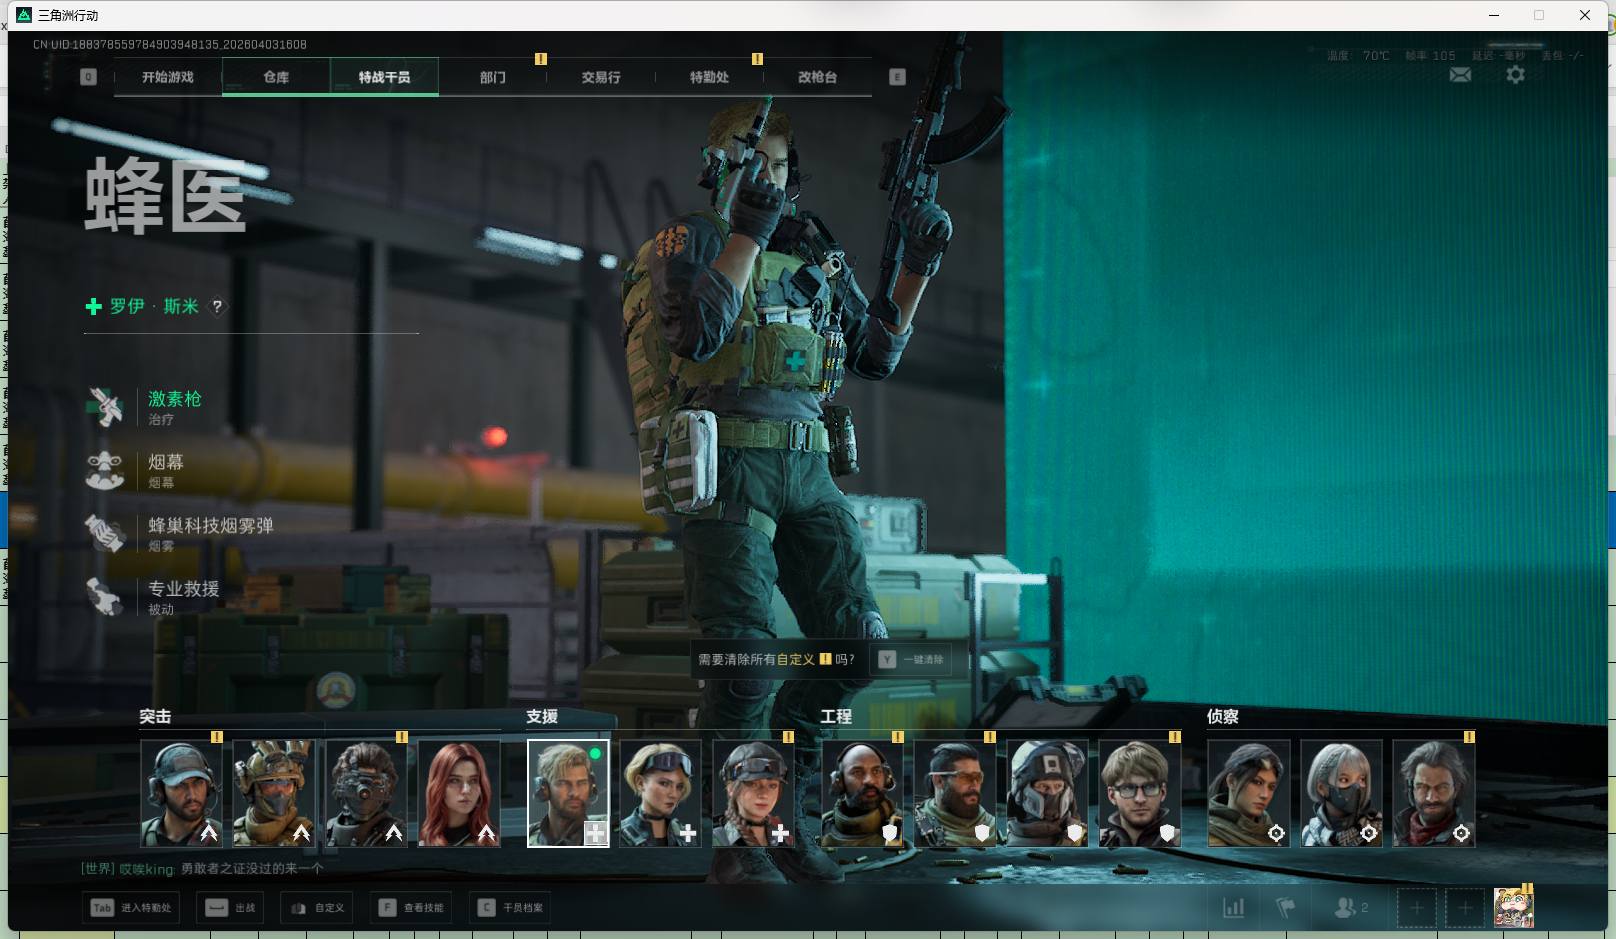Select engineer operator in full face mask
Viewport: 1616px width, 939px height.
coord(1047,793)
